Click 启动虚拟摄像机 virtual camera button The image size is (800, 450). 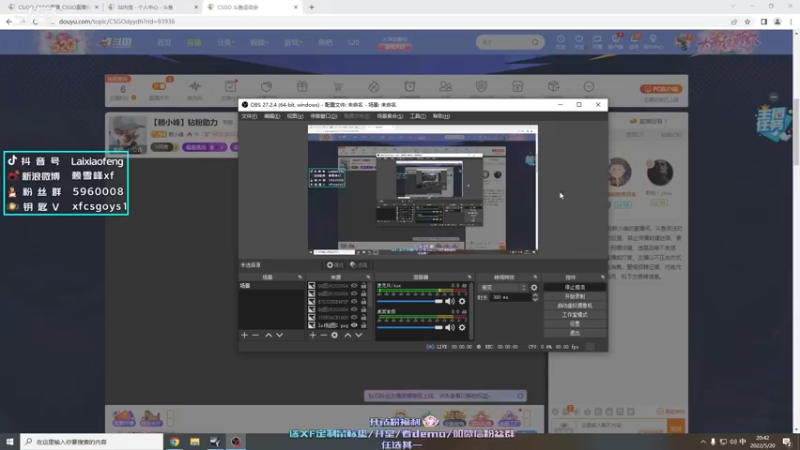(574, 306)
